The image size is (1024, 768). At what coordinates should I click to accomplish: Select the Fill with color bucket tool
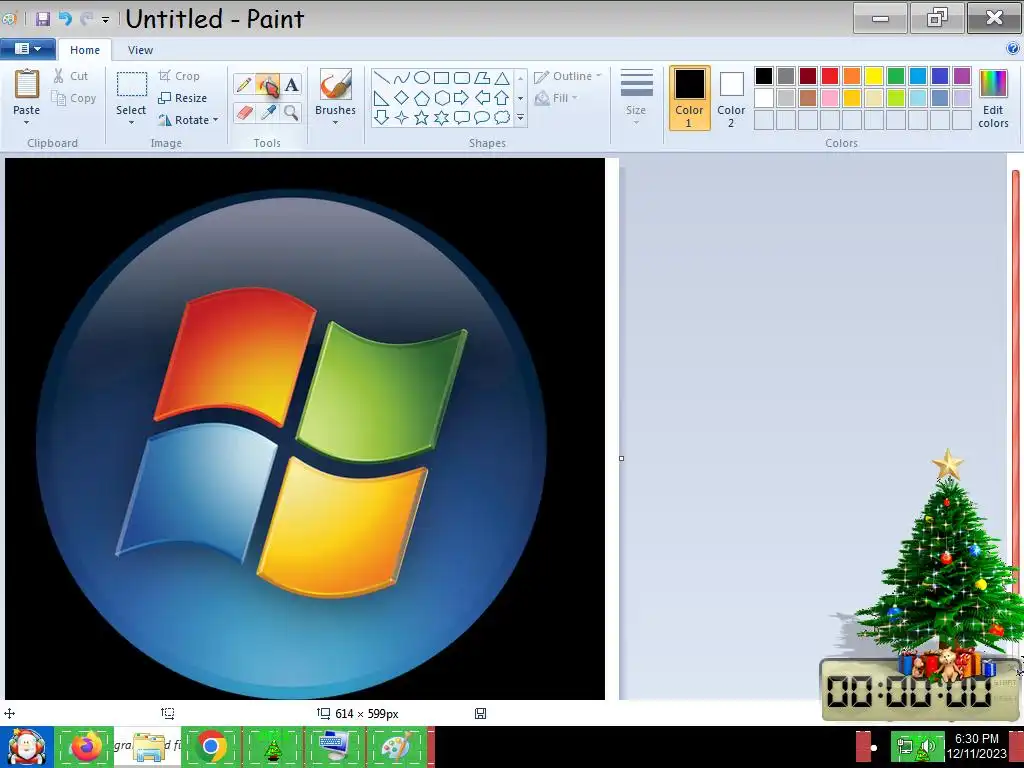tap(268, 85)
